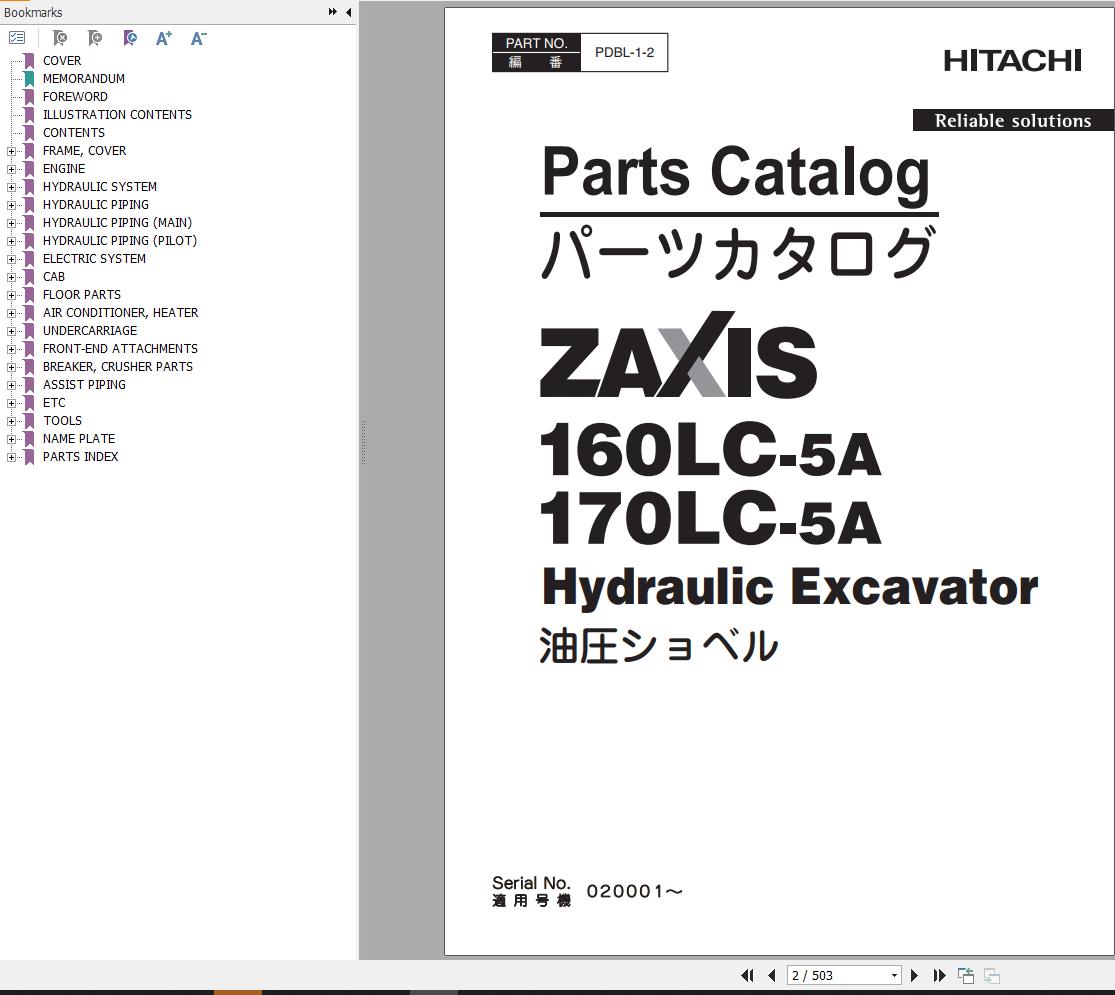Select the FRONT-END ATTACHMENTS label
1115x995 pixels.
click(x=120, y=348)
